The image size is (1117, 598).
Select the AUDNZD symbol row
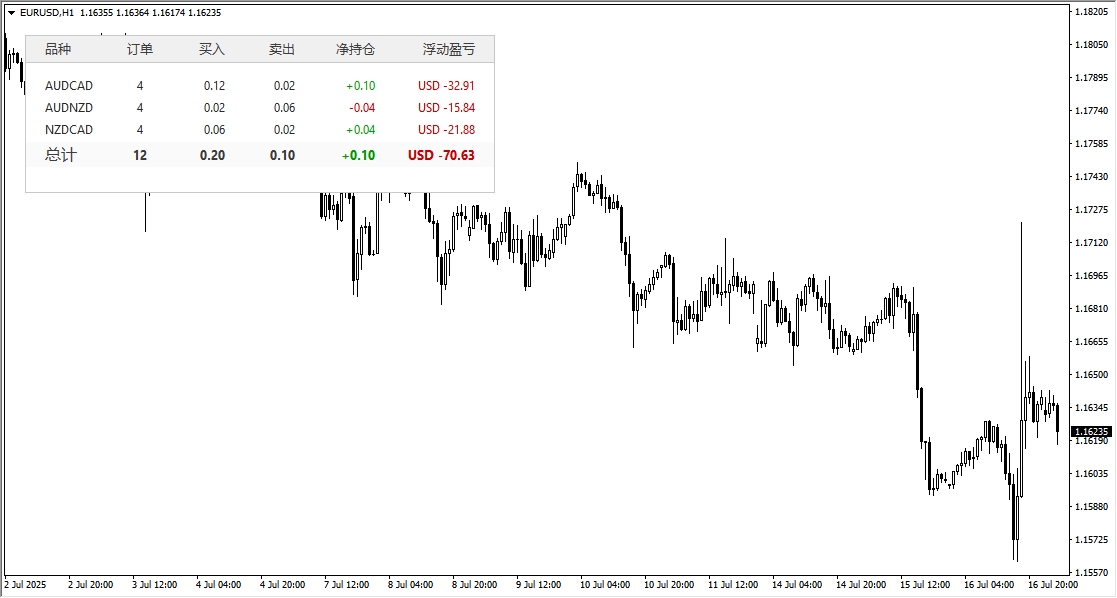point(69,108)
